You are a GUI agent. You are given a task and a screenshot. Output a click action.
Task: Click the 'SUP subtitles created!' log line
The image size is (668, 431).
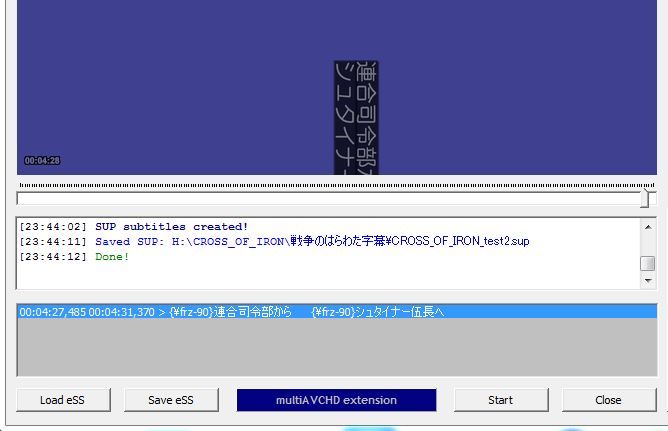[x=171, y=227]
